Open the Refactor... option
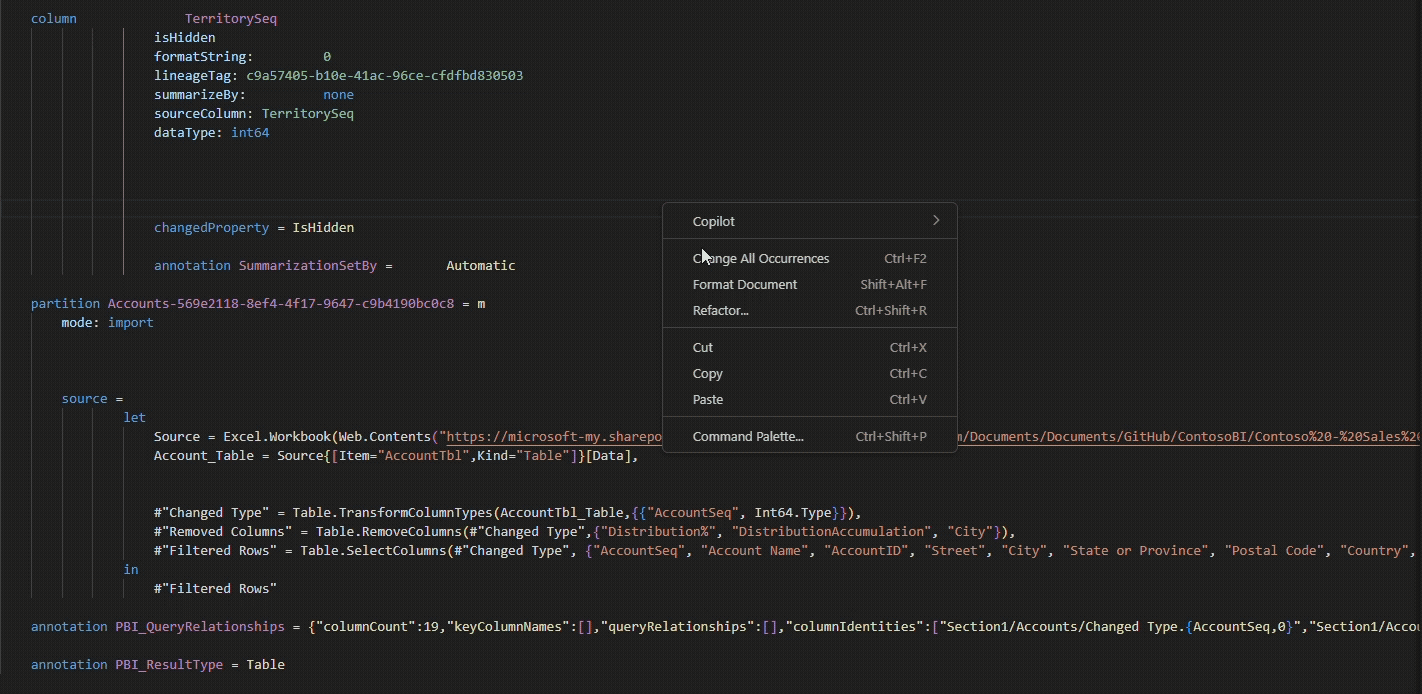This screenshot has height=694, width=1422. [720, 310]
